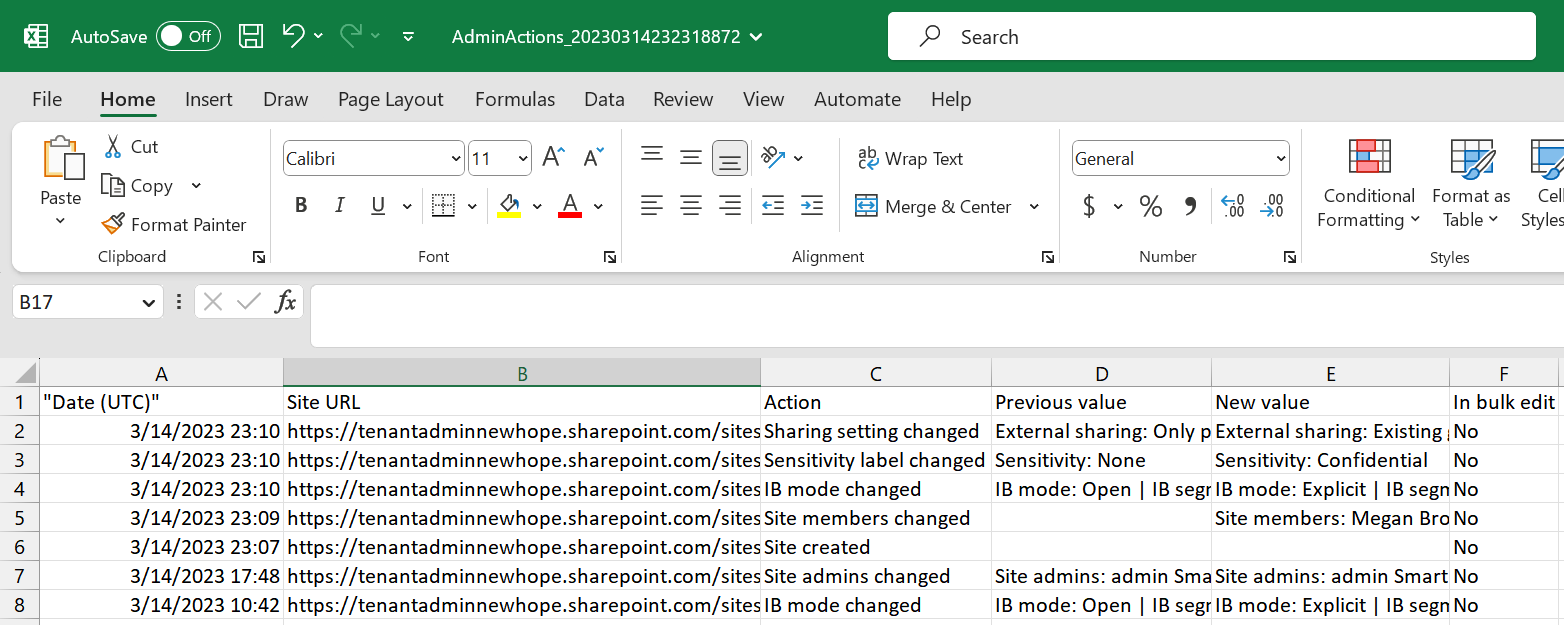Click the Increase Decimal icon
Image resolution: width=1564 pixels, height=625 pixels.
pos(1232,206)
